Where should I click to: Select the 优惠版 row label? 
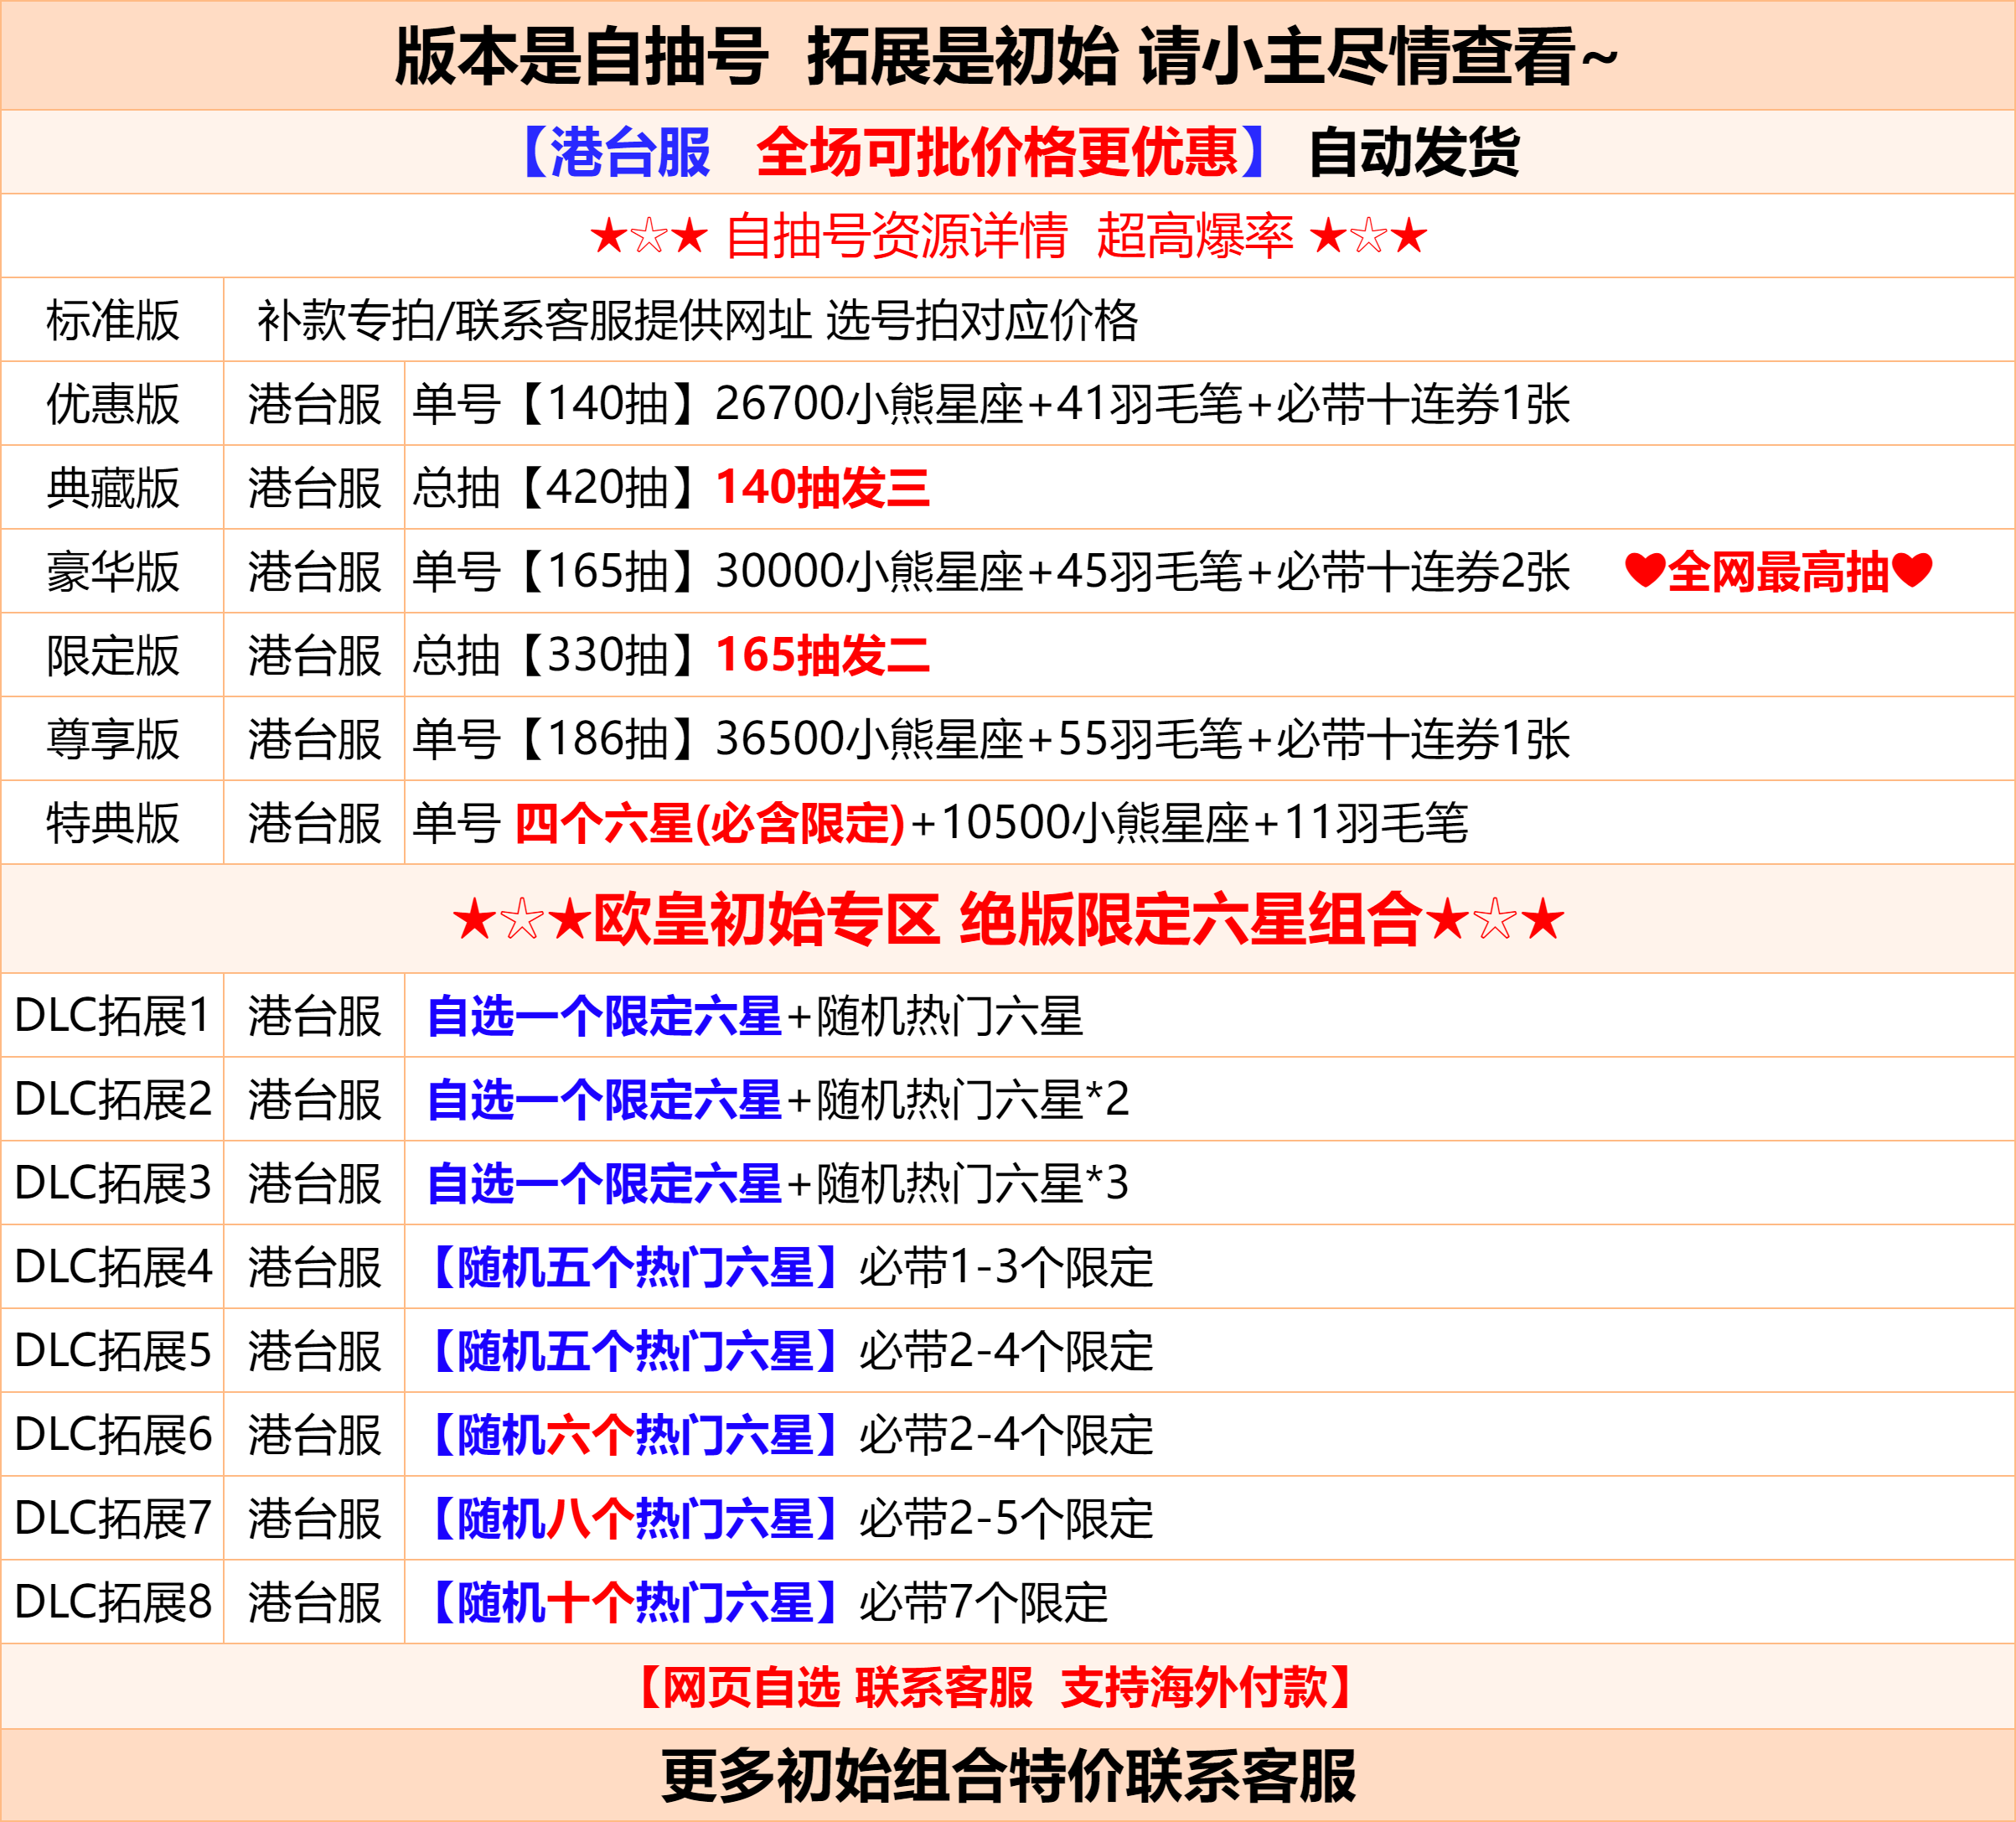112,405
